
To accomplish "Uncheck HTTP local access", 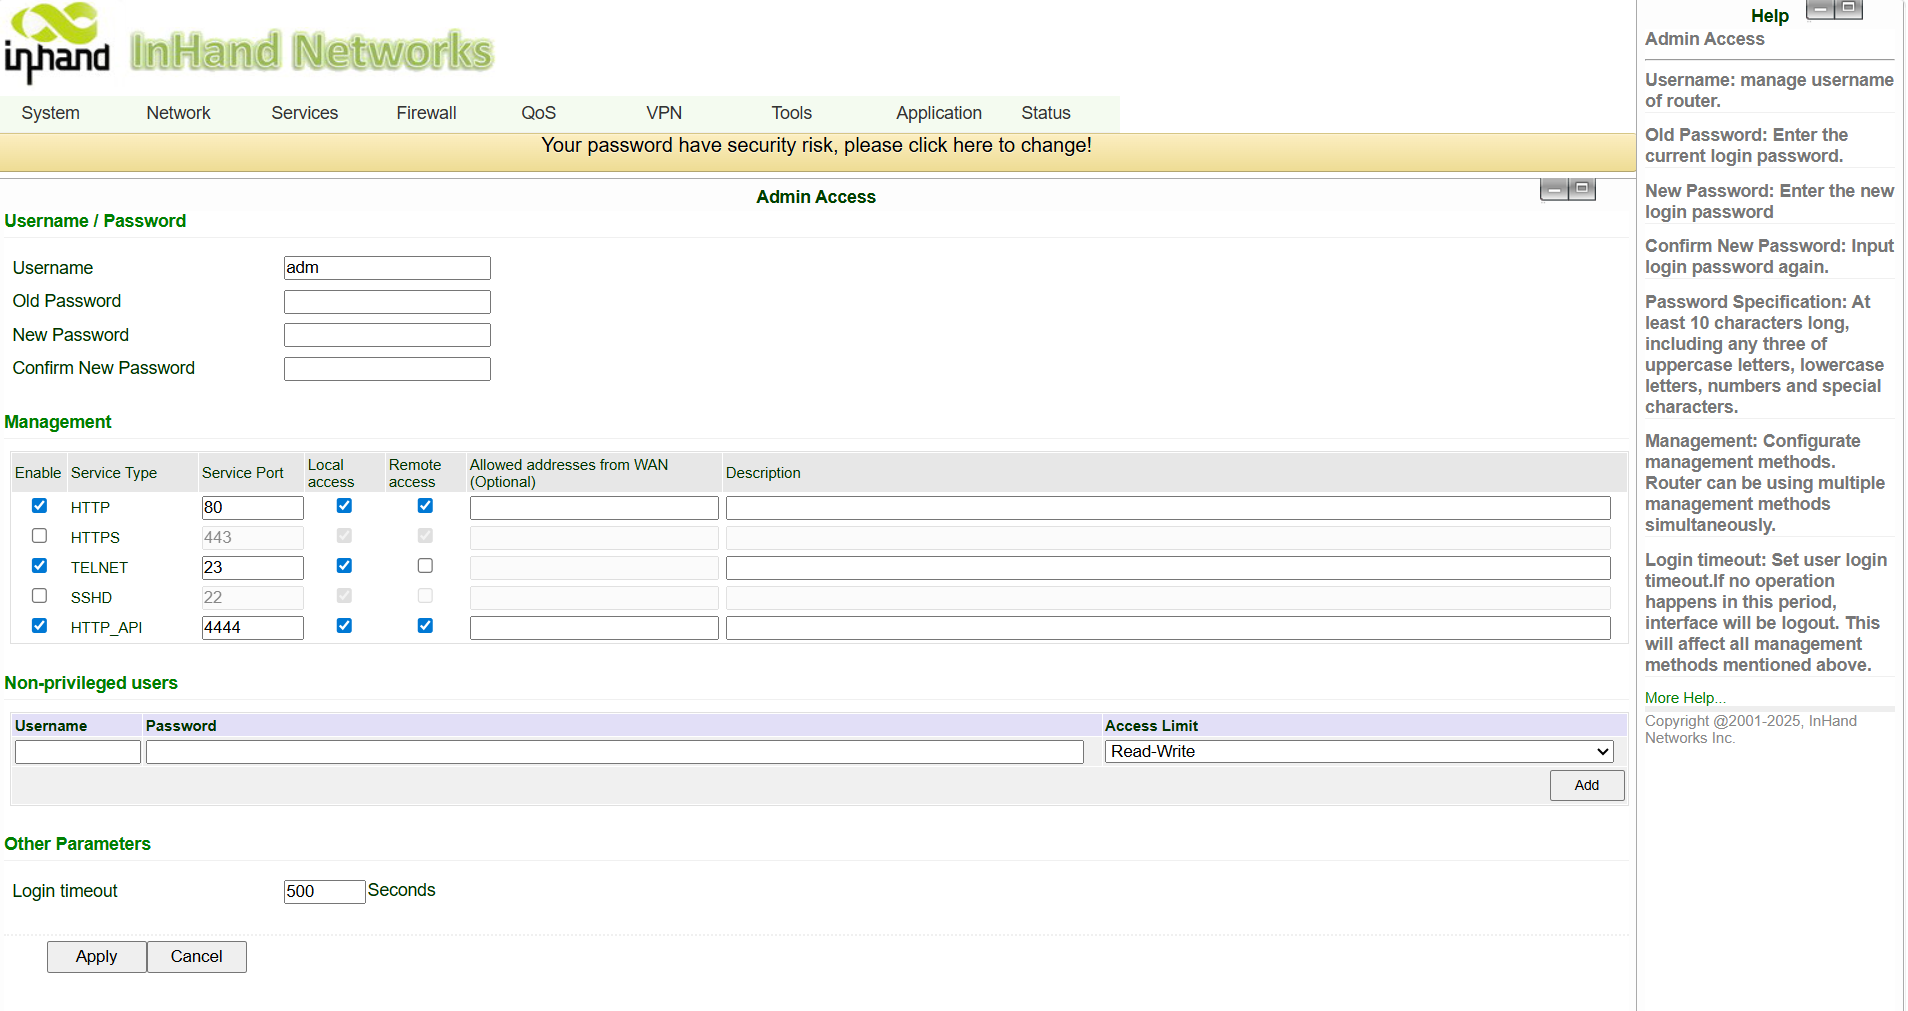I will click(x=344, y=506).
